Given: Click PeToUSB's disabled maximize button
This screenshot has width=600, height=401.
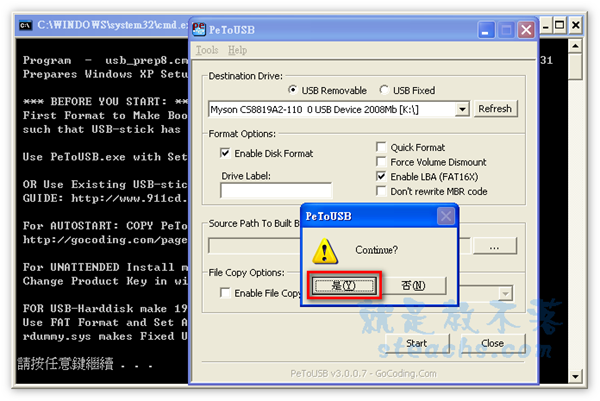Looking at the screenshot, I should (506, 29).
